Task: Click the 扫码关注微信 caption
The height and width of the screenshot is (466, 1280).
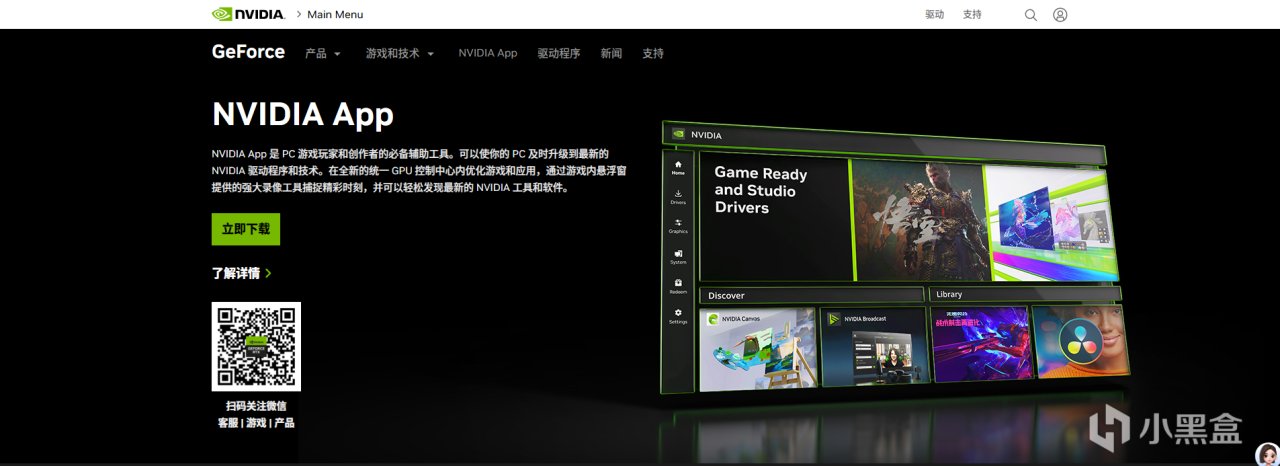Action: coord(256,406)
